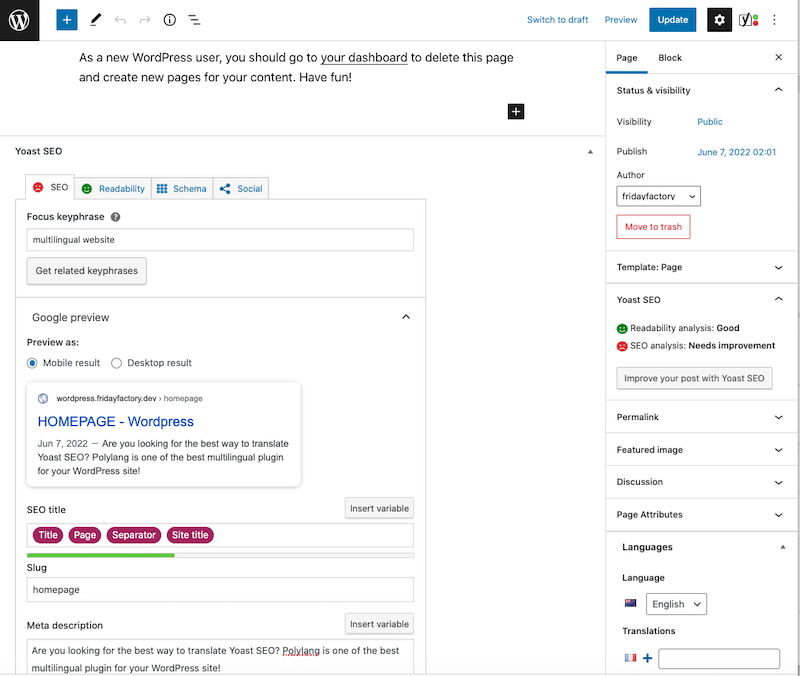Click the HOMEPAGE - Wordpress preview title
The height and width of the screenshot is (676, 800).
tap(116, 421)
